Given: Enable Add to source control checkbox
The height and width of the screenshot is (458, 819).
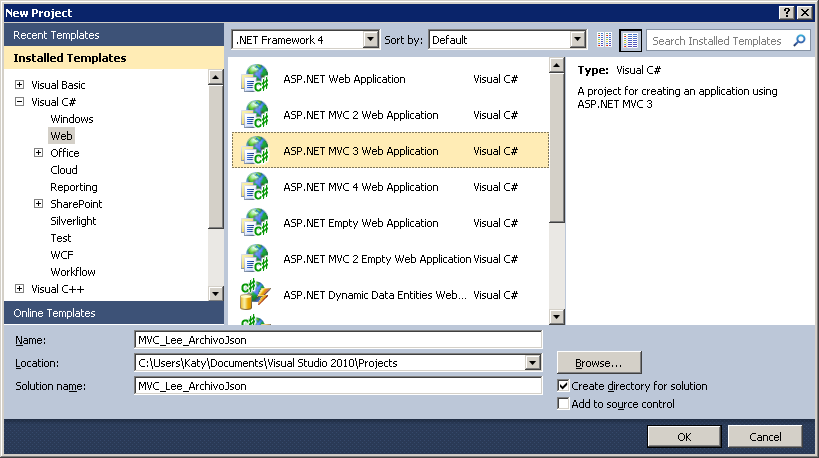Looking at the screenshot, I should [x=563, y=404].
